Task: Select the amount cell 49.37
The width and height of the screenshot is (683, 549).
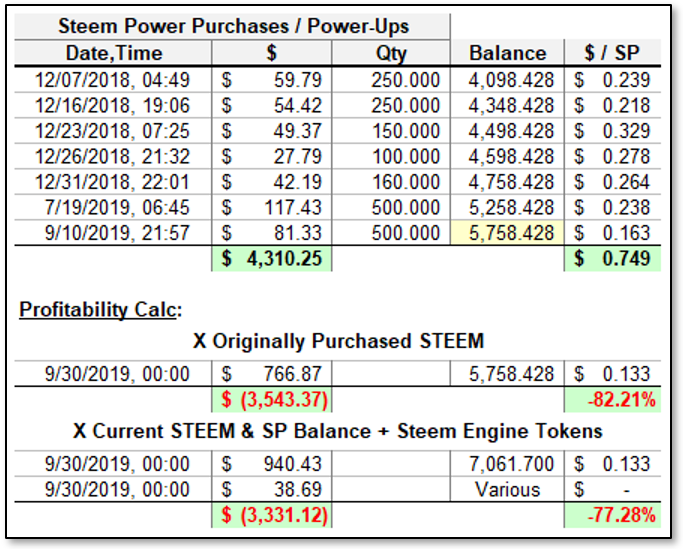Action: coord(272,131)
